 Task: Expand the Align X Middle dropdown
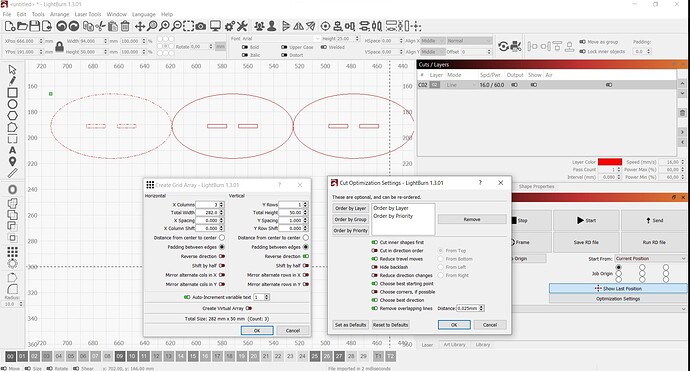click(433, 40)
